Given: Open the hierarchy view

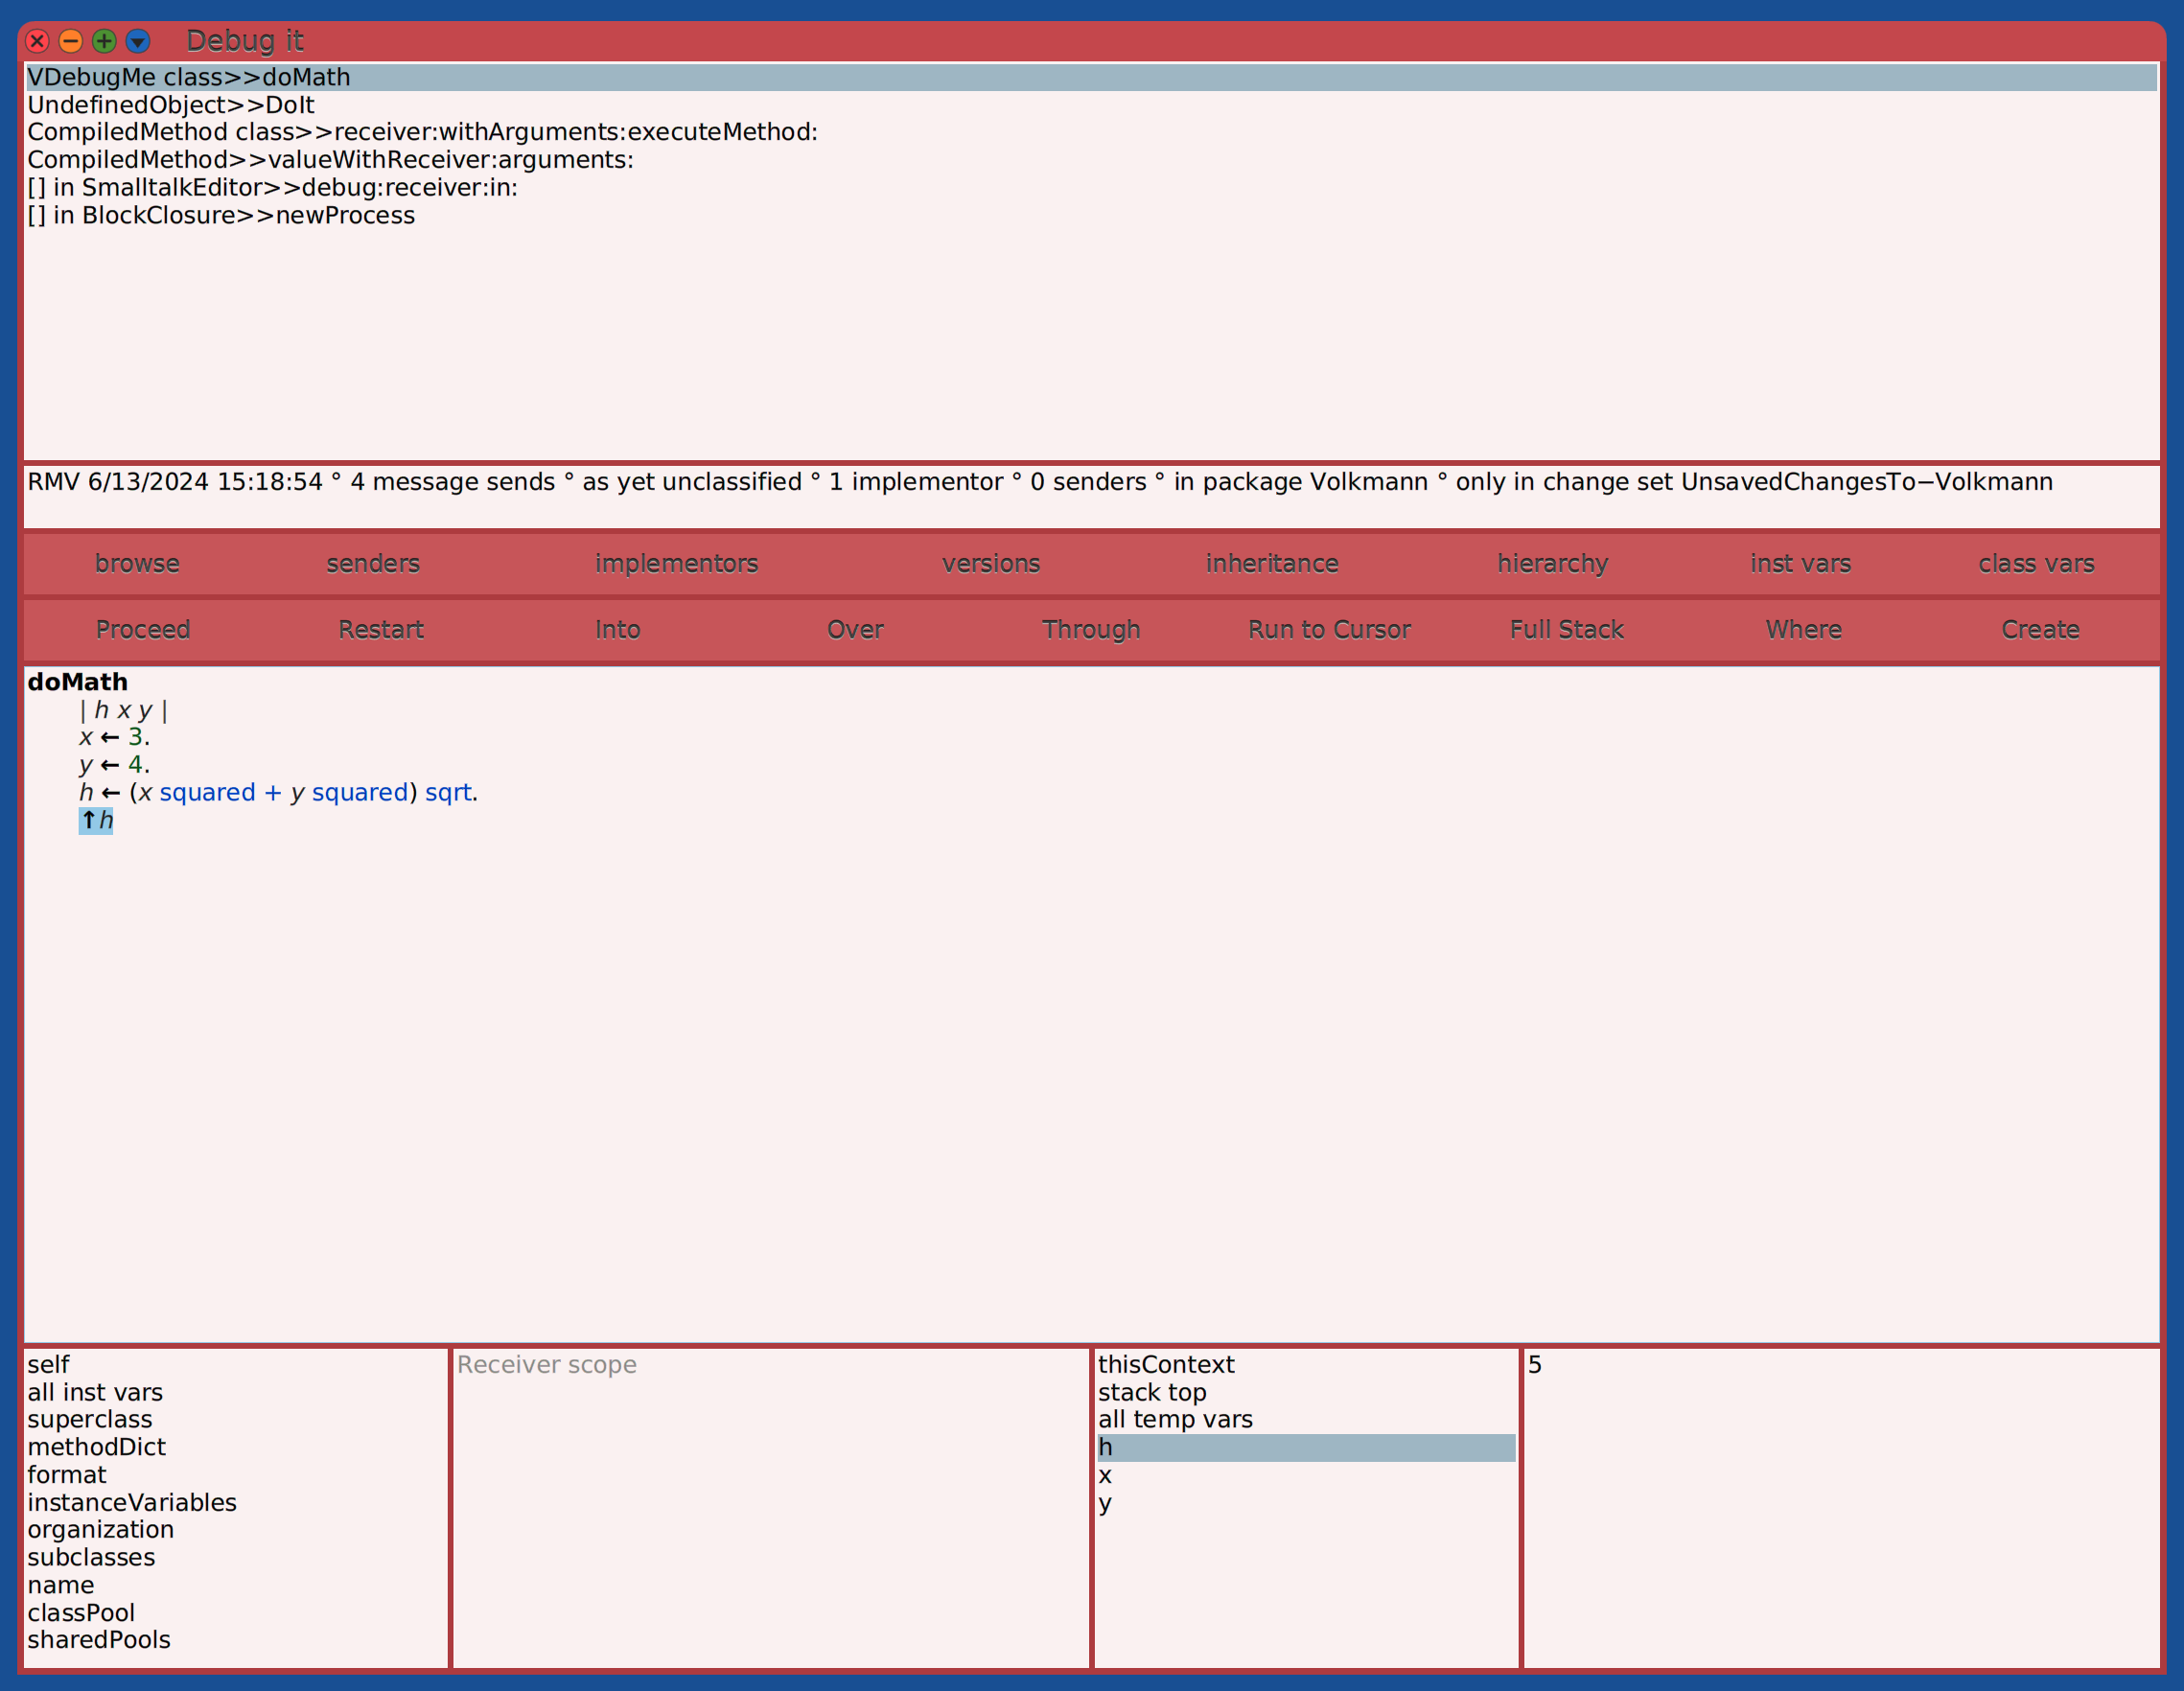Looking at the screenshot, I should (1551, 563).
